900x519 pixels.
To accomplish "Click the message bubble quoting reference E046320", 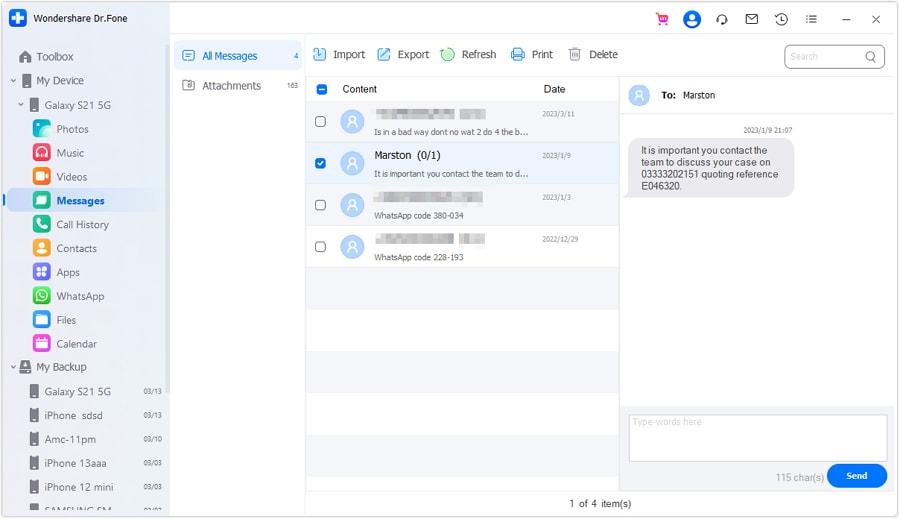I will coord(709,168).
